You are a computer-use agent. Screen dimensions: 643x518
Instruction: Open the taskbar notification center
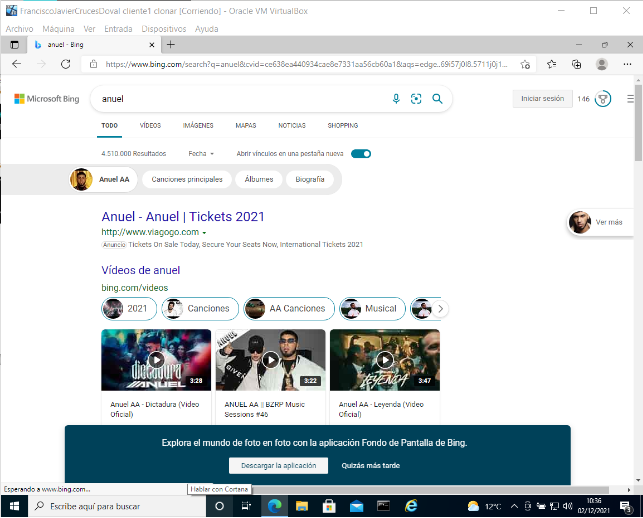pyautogui.click(x=626, y=507)
